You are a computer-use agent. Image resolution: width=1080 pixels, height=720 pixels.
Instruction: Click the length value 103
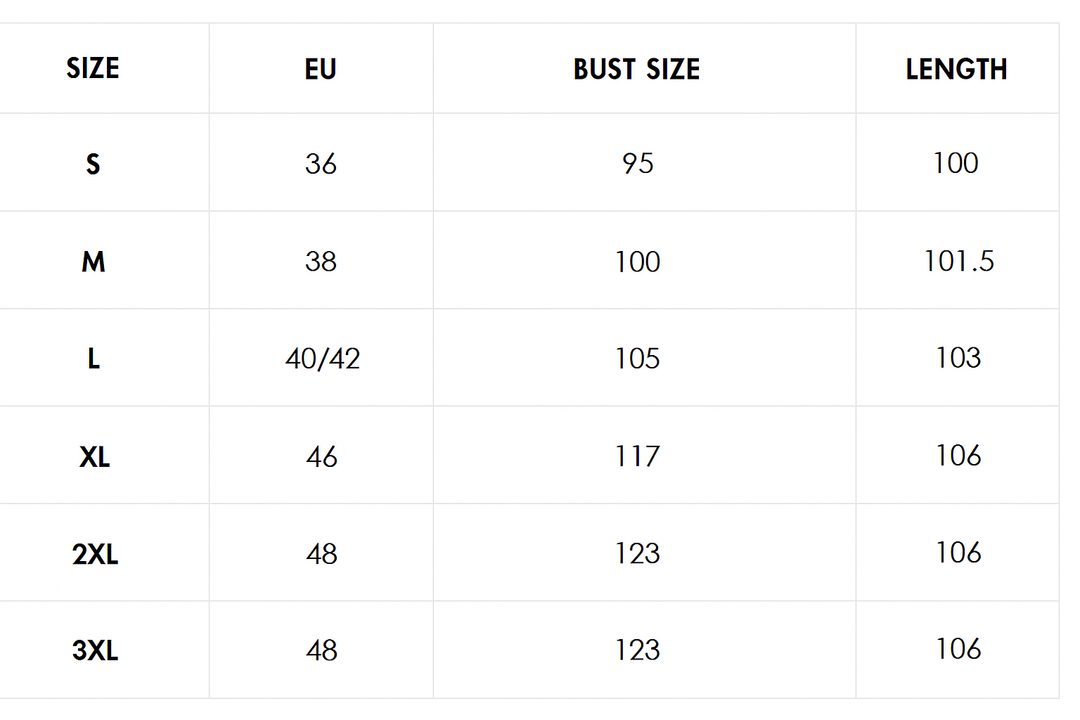tap(958, 358)
